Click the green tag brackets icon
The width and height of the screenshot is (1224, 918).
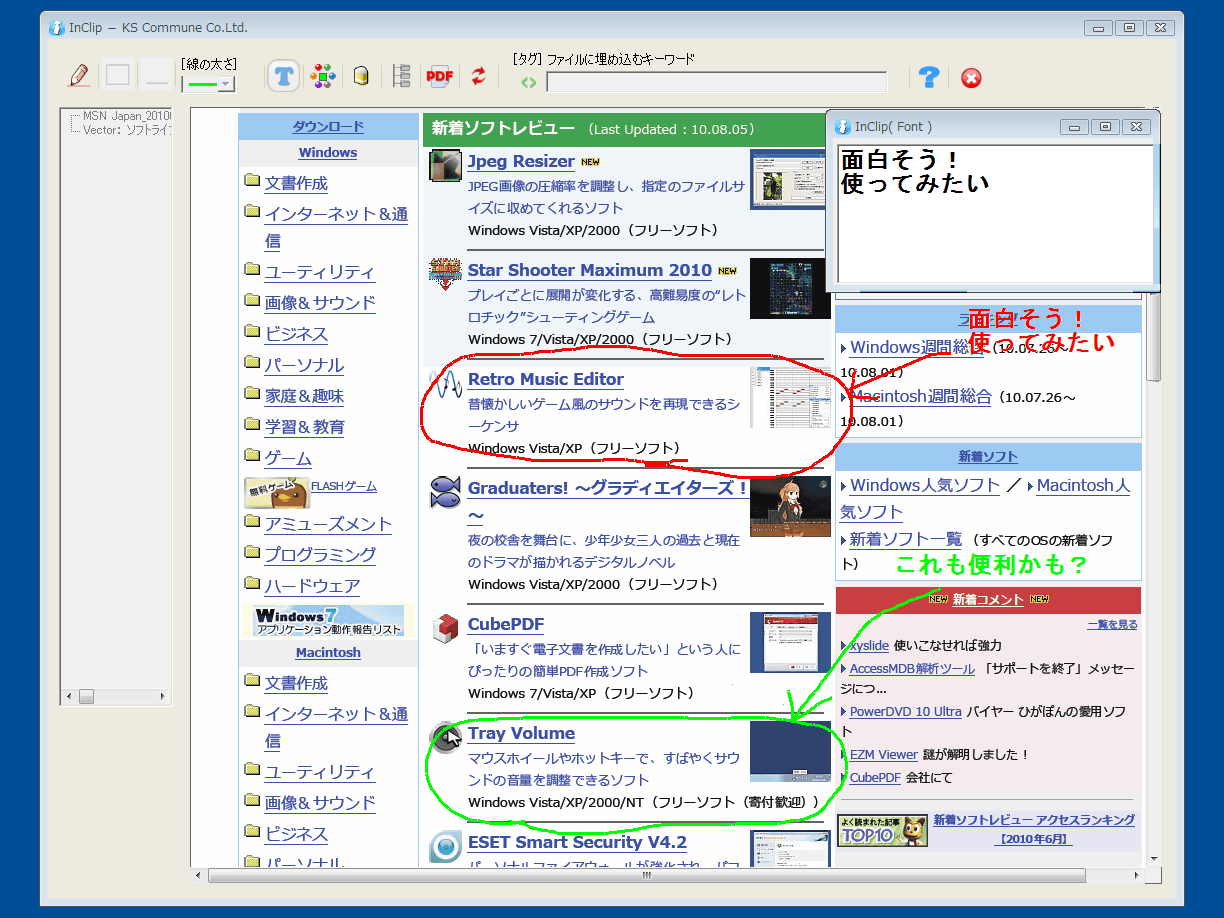(529, 83)
